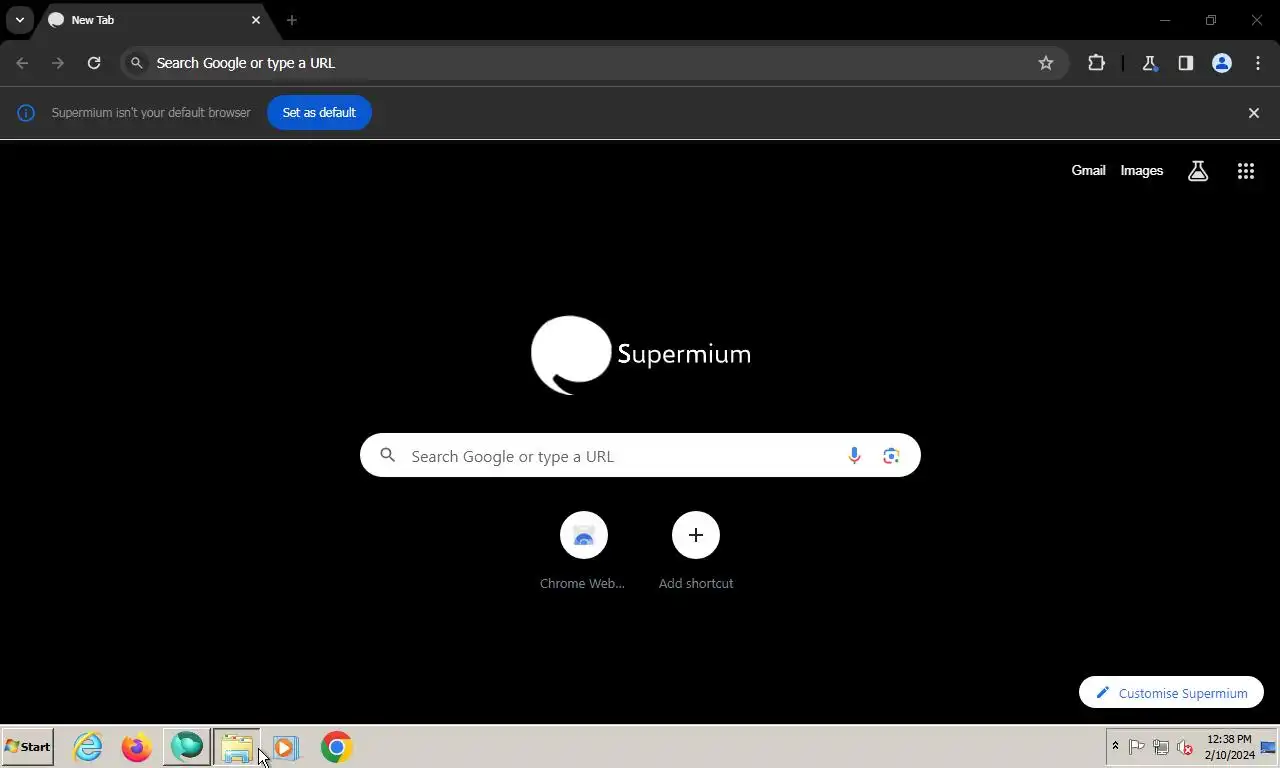Click Add shortcut button
1280x768 pixels.
(696, 551)
